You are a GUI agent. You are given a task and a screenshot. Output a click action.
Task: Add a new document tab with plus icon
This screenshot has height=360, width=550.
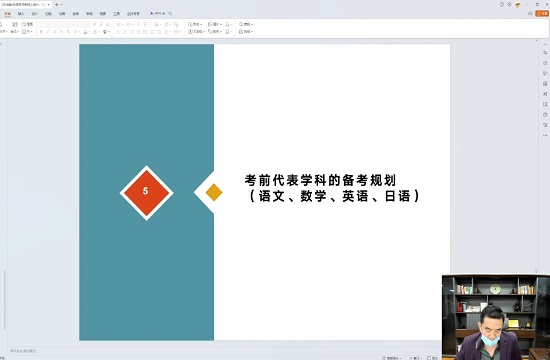coord(56,5)
